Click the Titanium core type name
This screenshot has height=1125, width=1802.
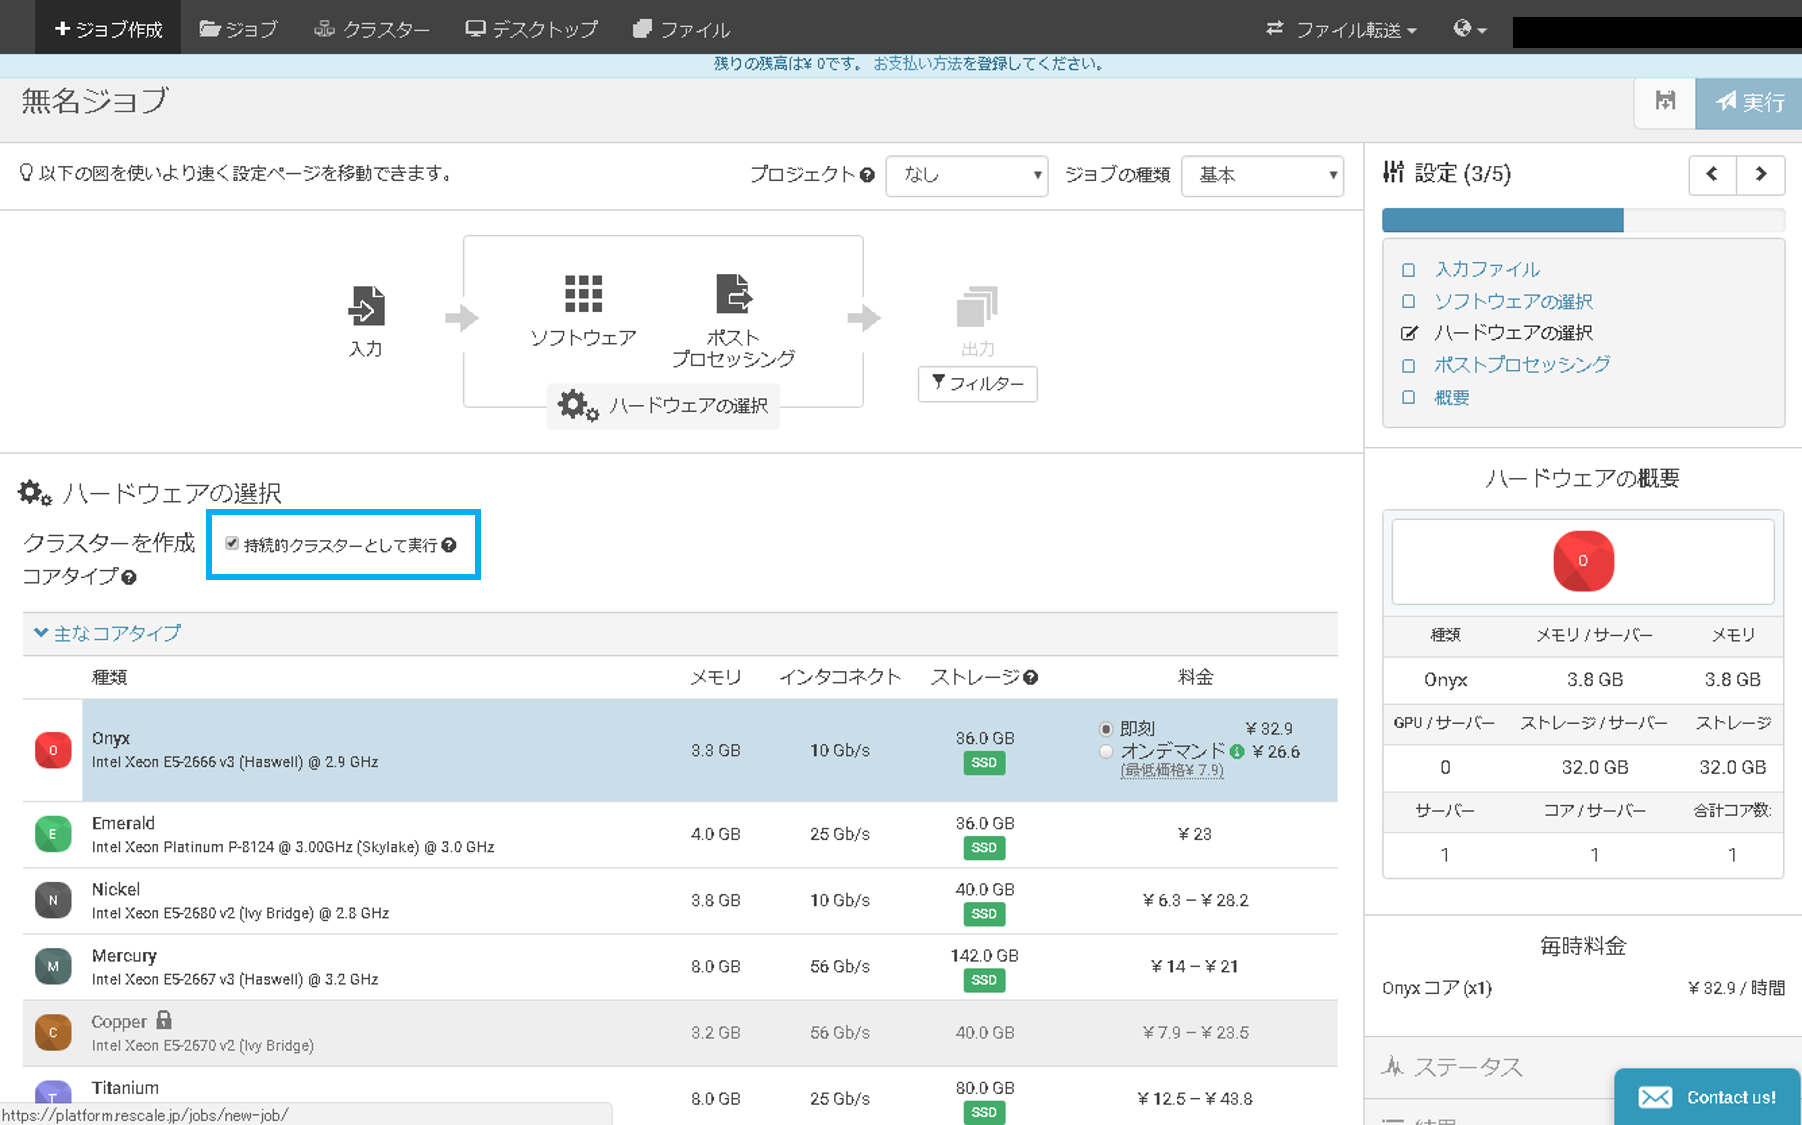(x=125, y=1087)
